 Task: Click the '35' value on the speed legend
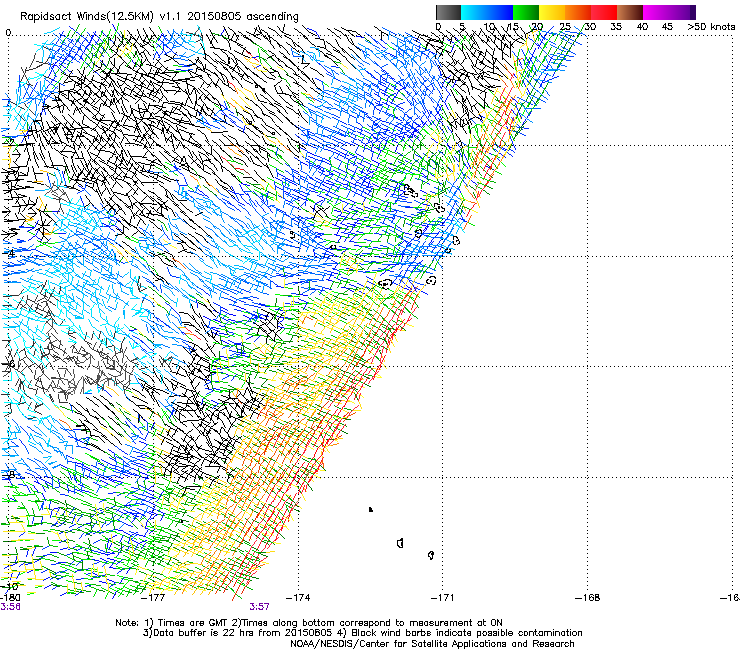click(616, 27)
